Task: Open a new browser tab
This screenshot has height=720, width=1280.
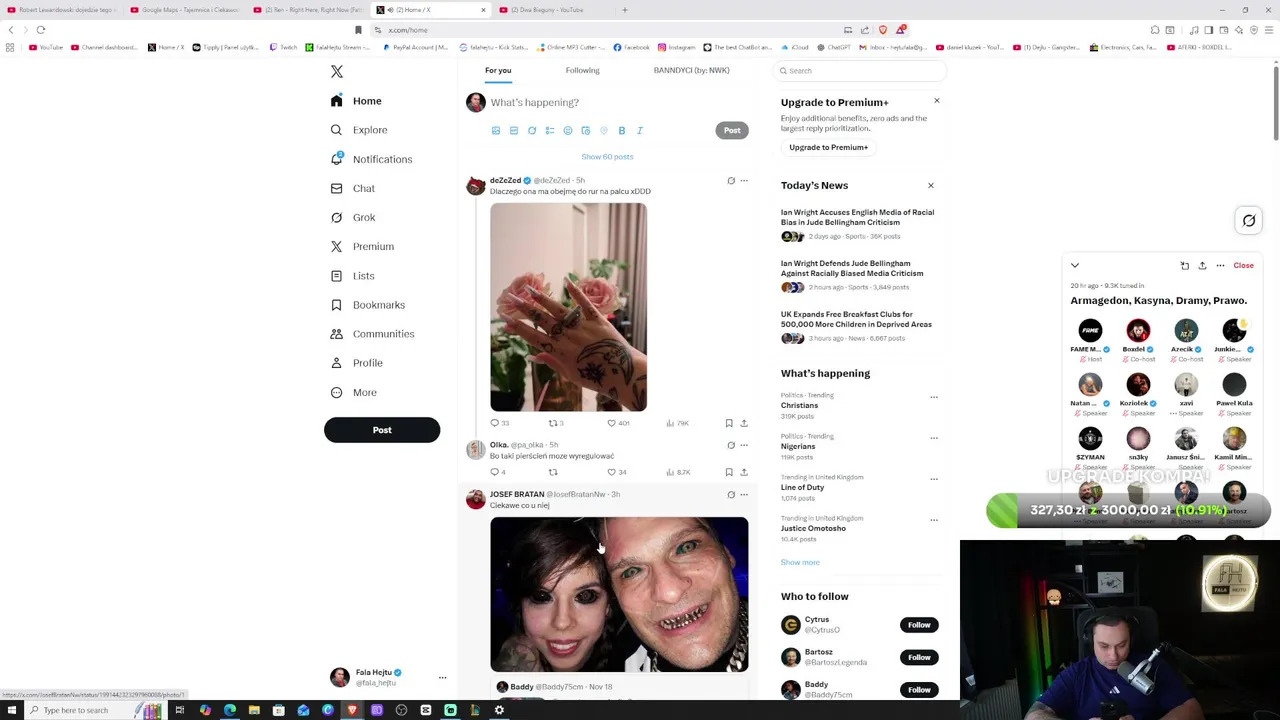Action: point(625,10)
